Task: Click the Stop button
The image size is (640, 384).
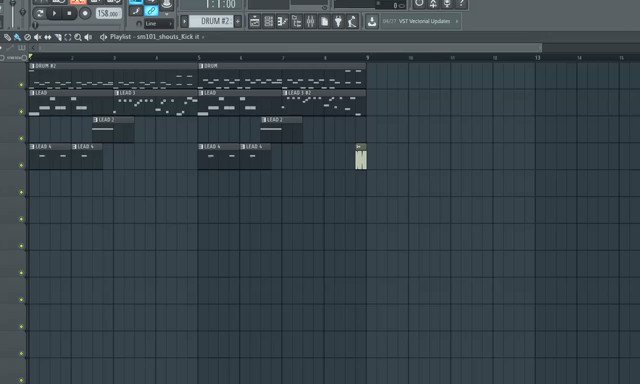Action: [69, 13]
